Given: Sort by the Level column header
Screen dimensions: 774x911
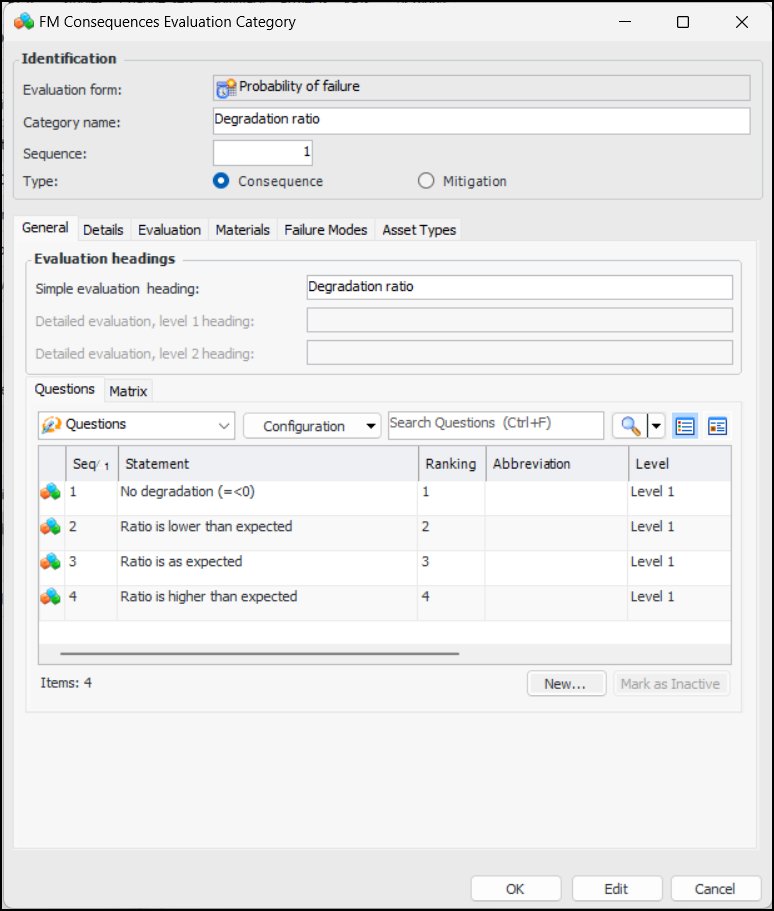Looking at the screenshot, I should [679, 464].
